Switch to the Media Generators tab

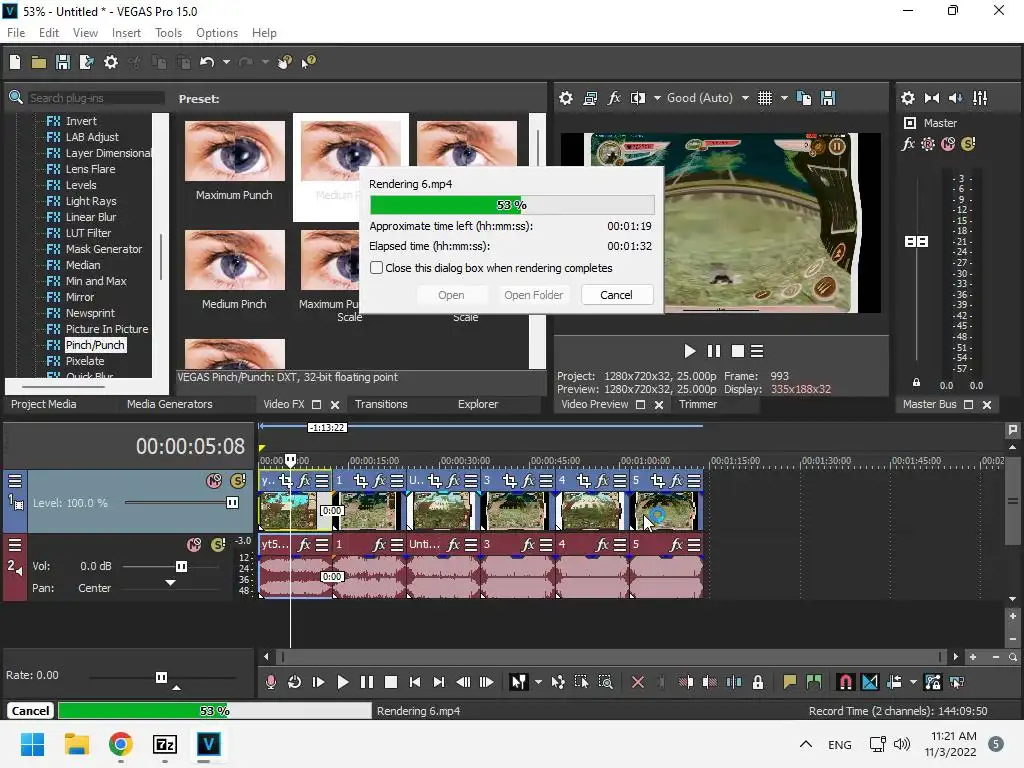[x=170, y=404]
